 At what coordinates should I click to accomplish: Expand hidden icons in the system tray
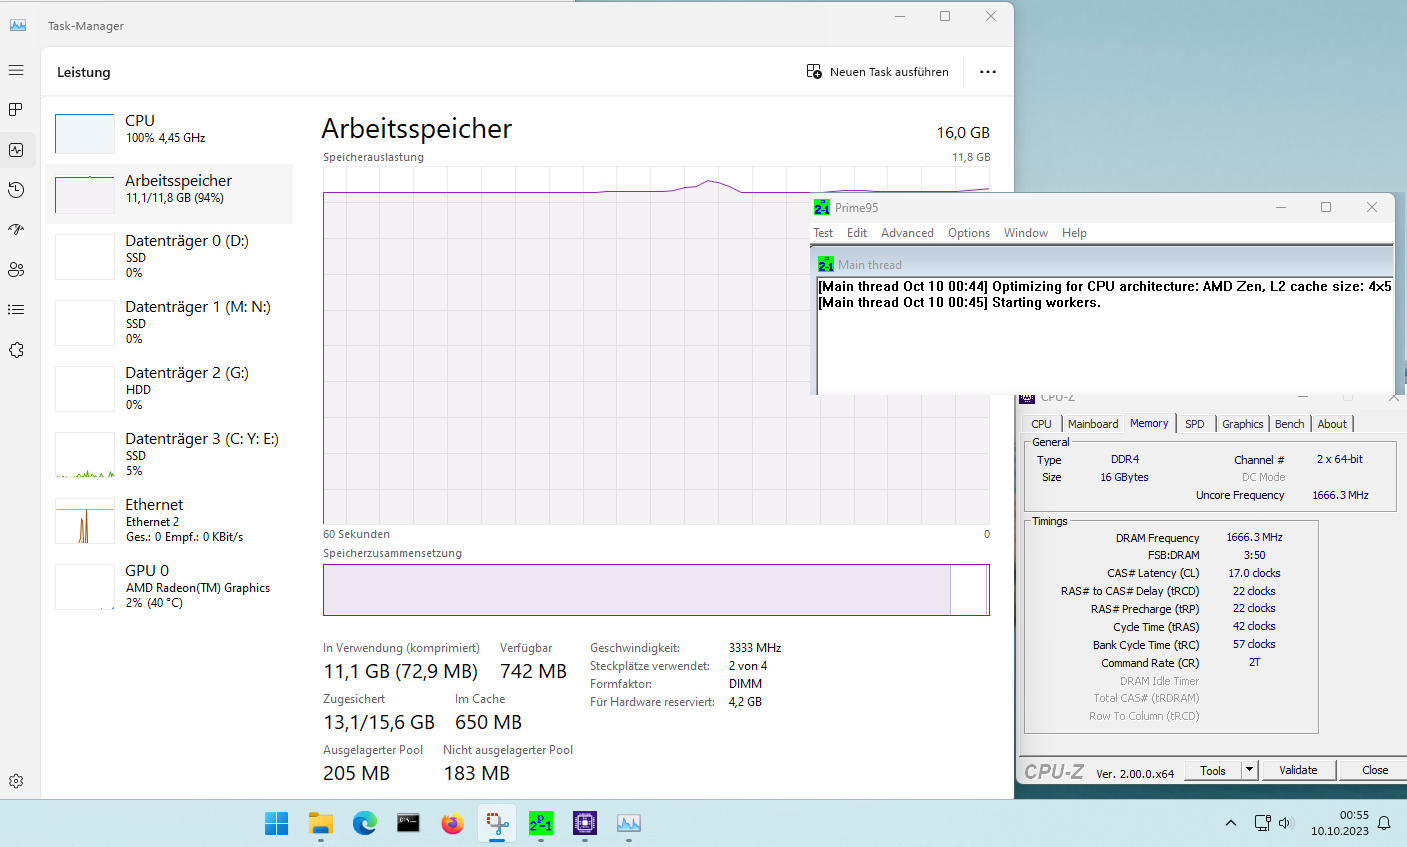click(1230, 823)
